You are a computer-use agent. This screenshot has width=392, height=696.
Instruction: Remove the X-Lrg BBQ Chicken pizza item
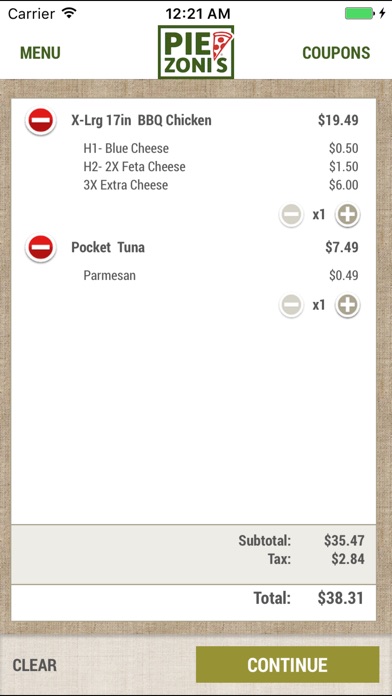41,120
